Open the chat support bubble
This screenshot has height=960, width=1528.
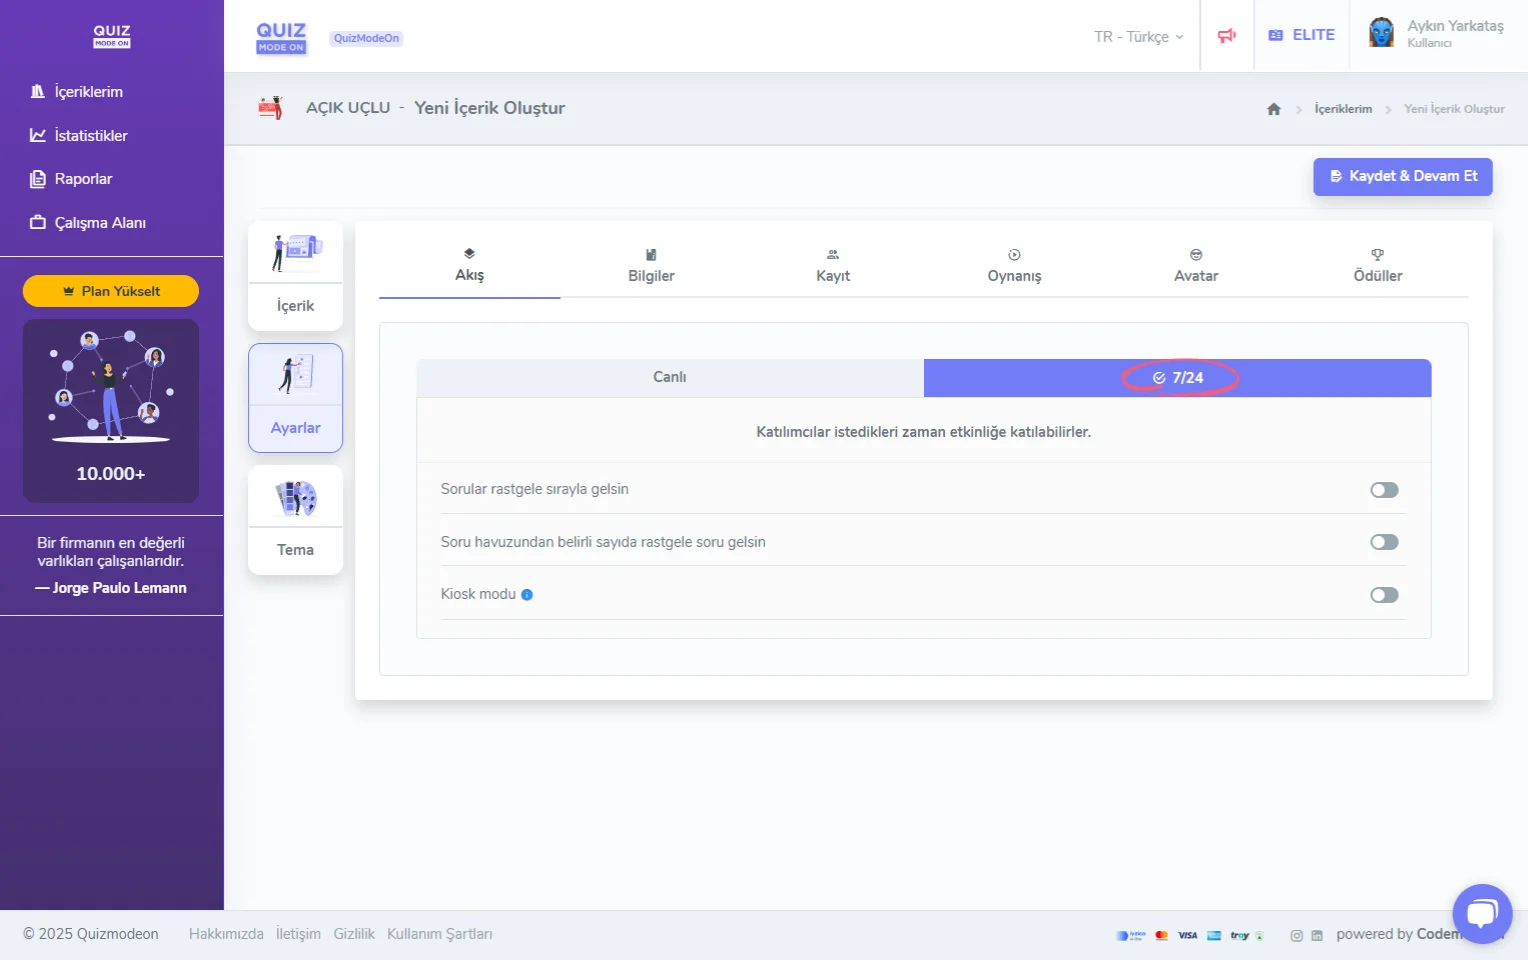[x=1482, y=913]
